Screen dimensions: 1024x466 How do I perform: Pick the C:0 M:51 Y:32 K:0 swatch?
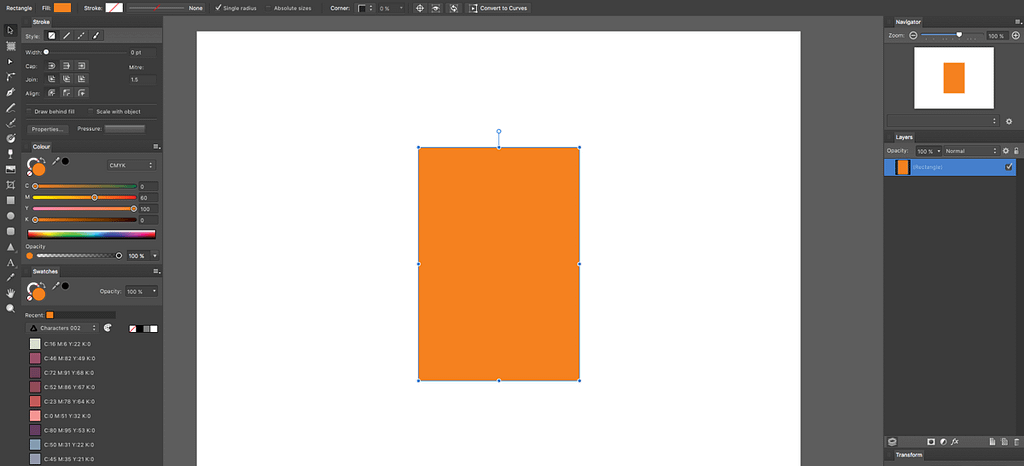(34, 415)
